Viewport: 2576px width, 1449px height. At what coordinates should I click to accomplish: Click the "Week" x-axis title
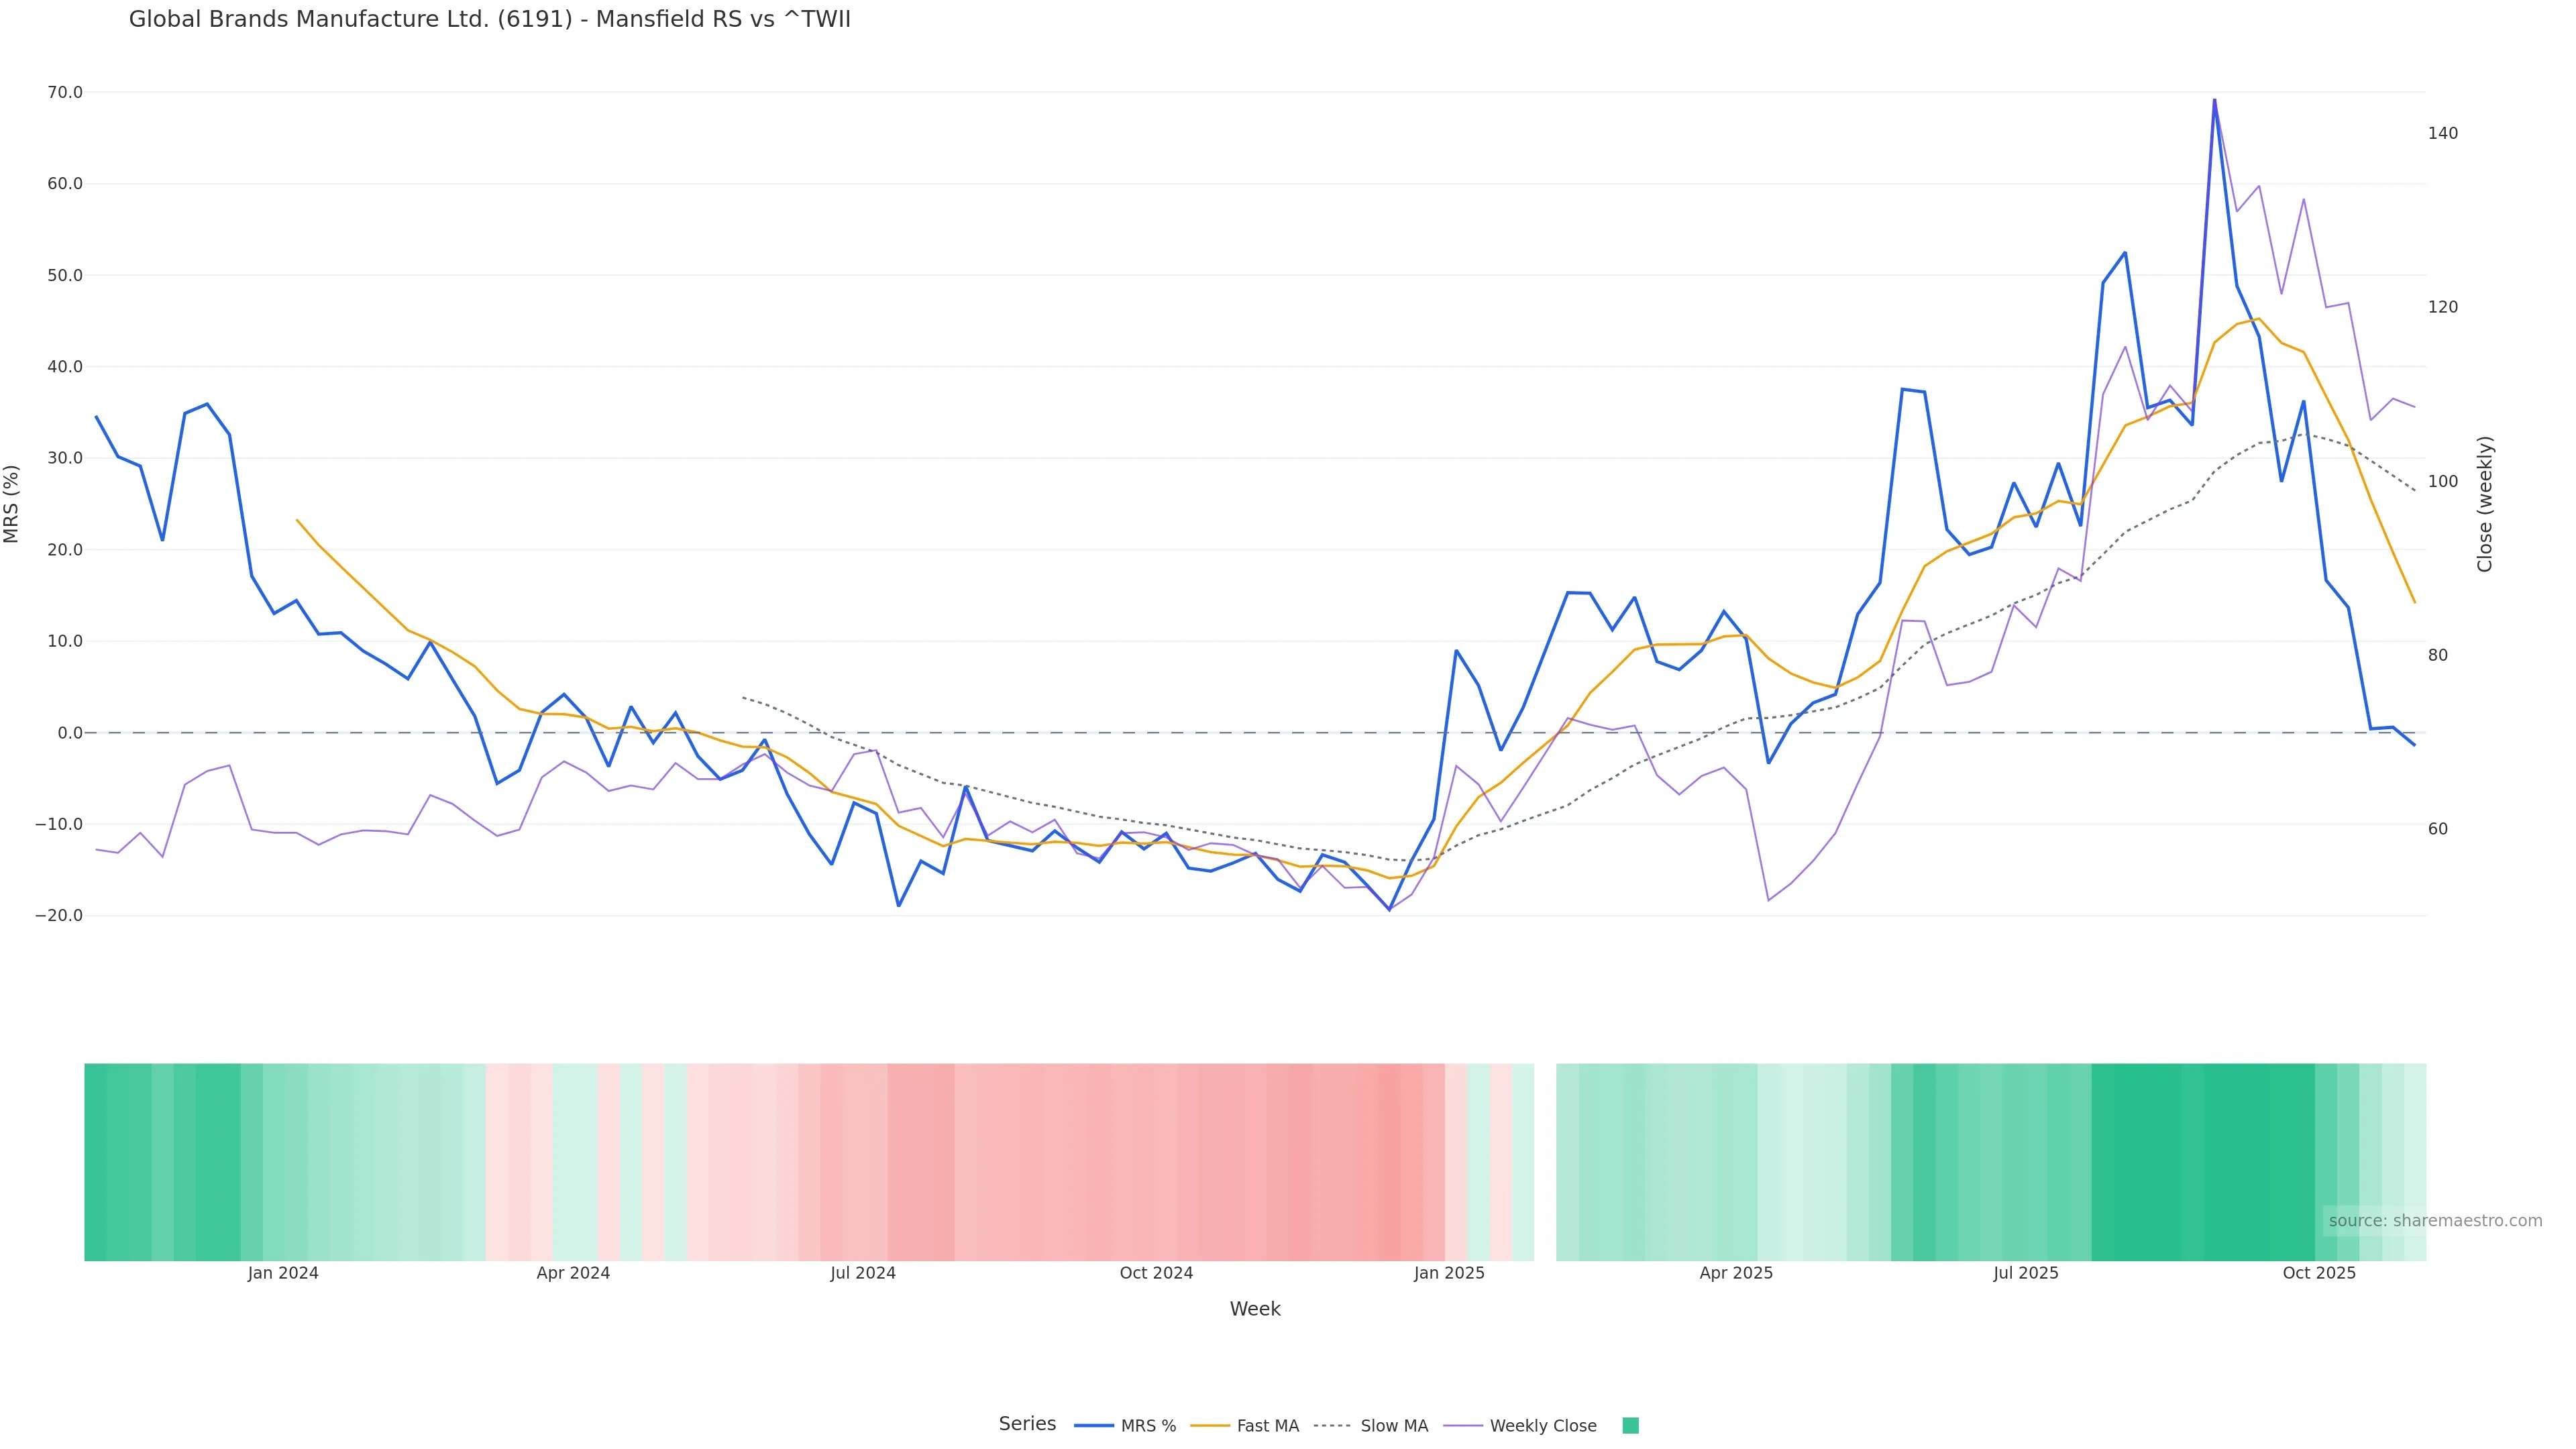coord(1255,1309)
